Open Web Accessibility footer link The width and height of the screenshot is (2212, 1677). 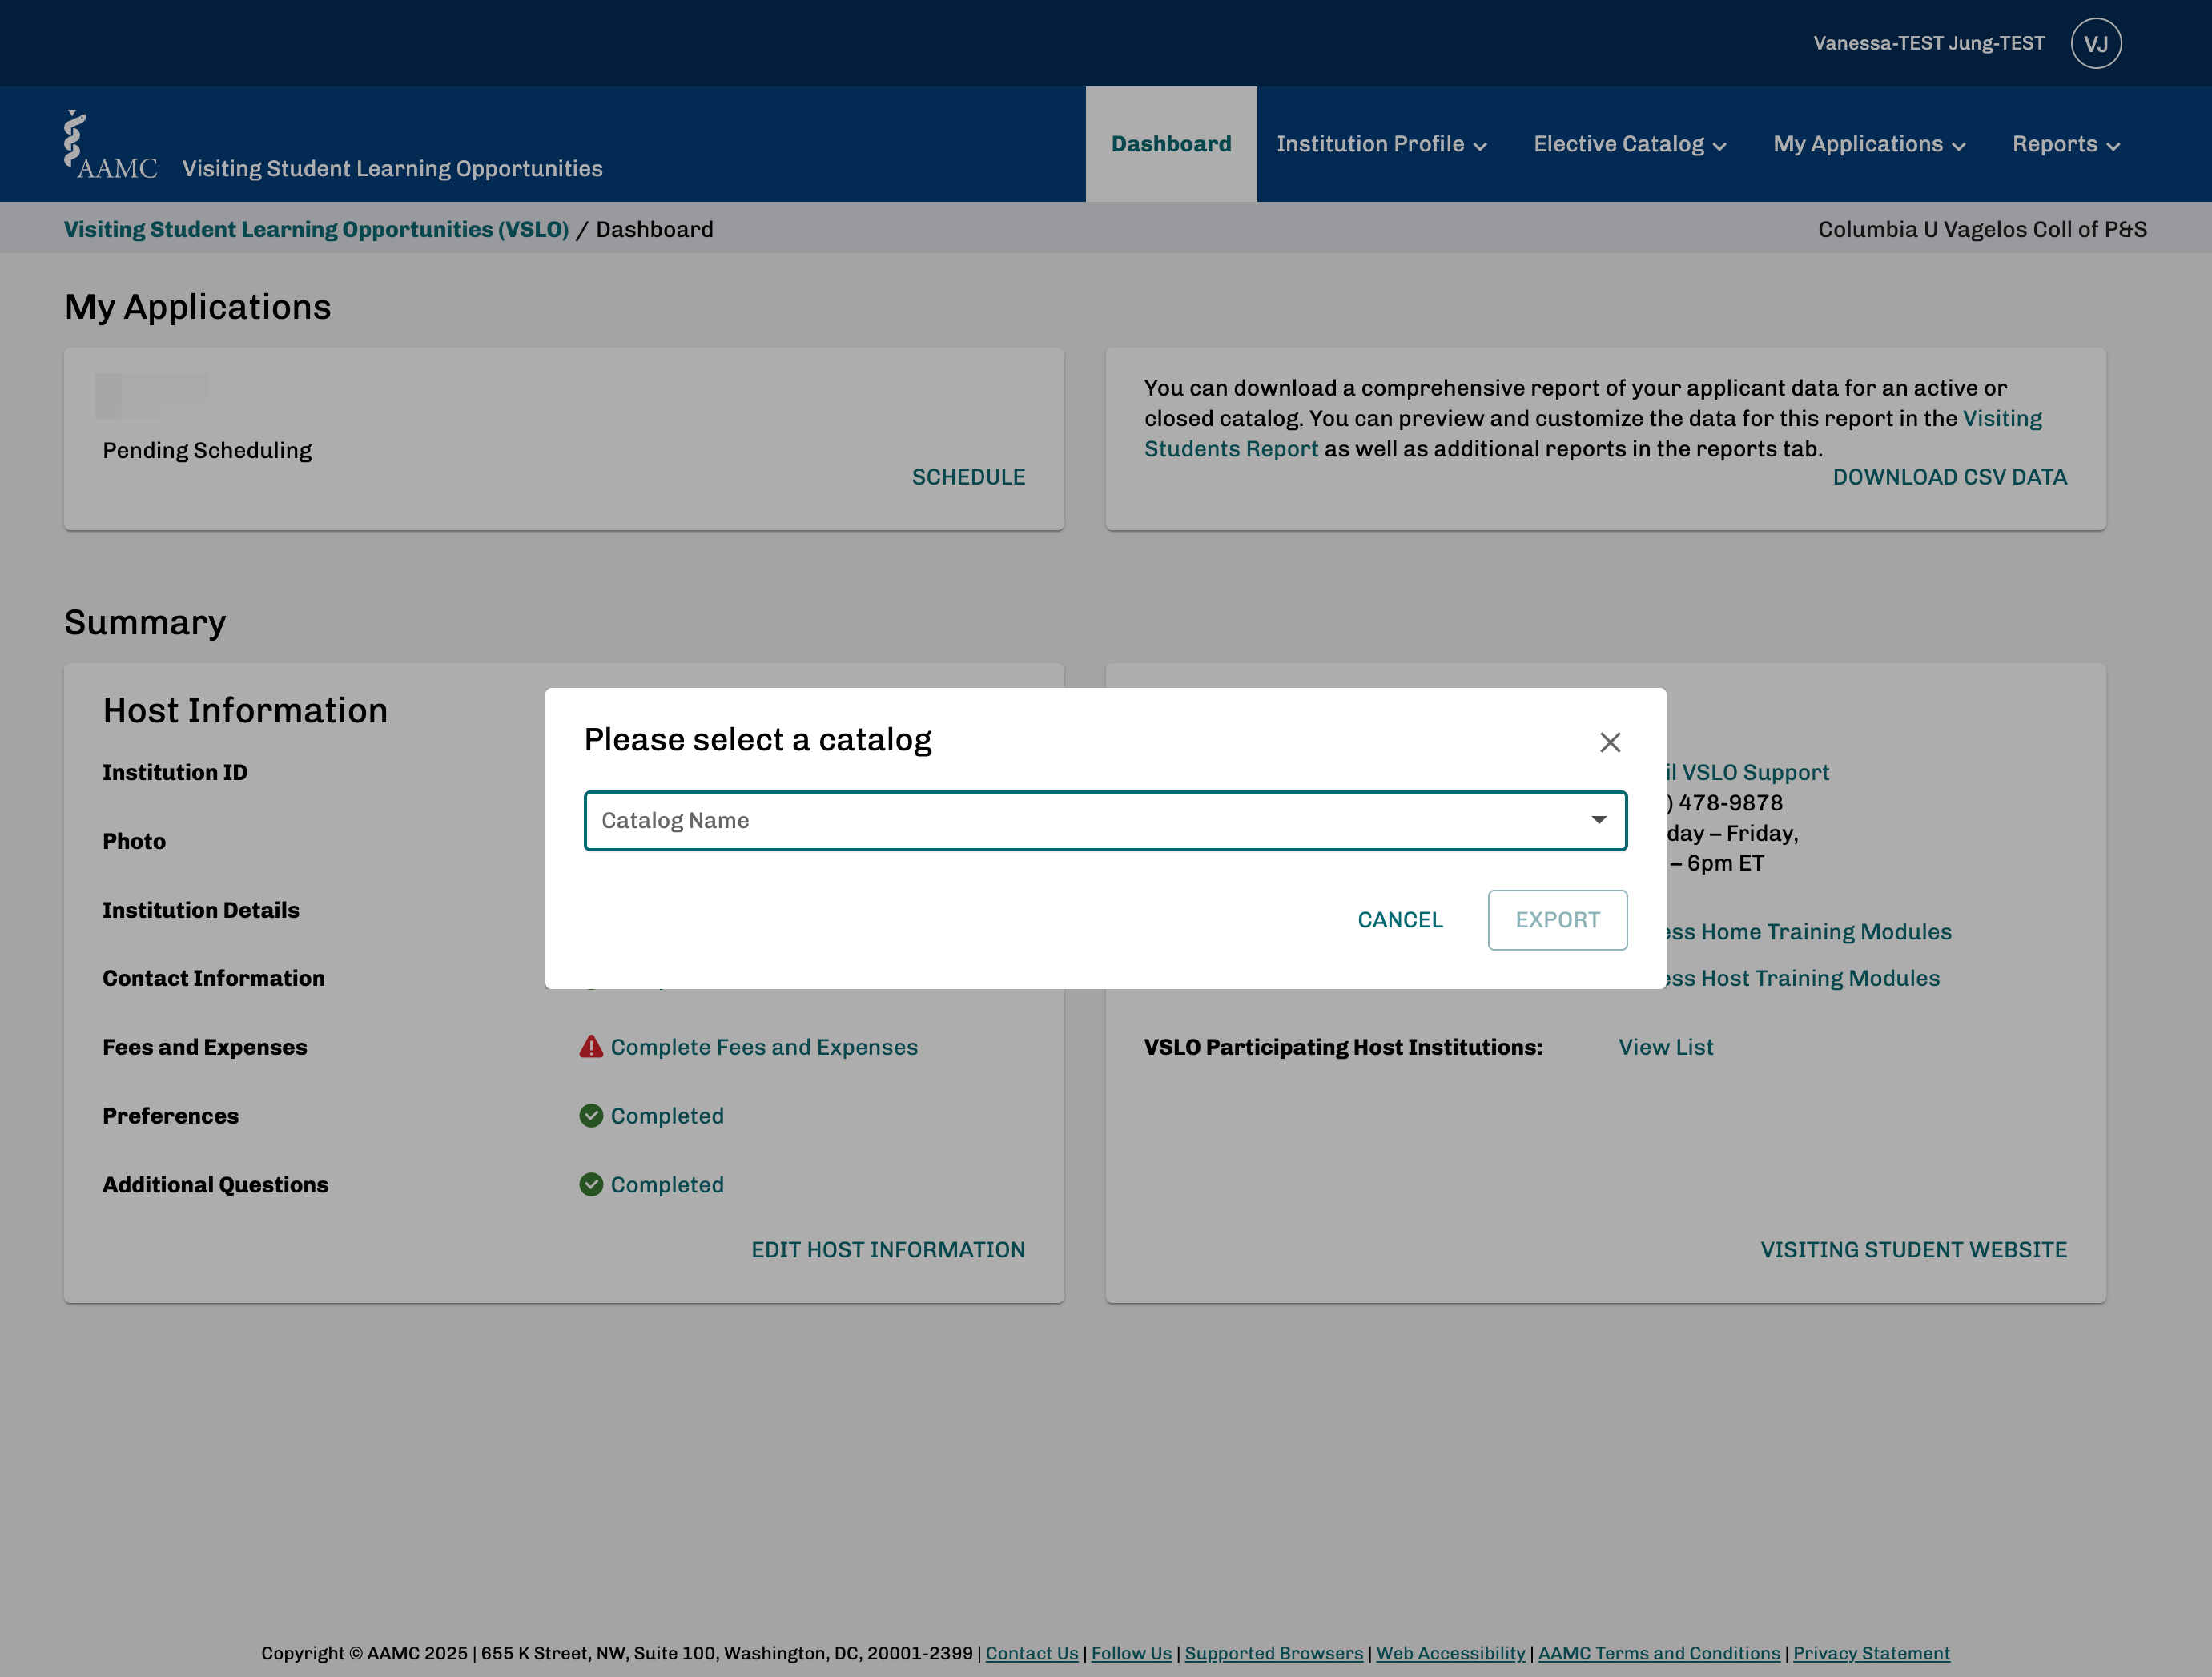1450,1653
